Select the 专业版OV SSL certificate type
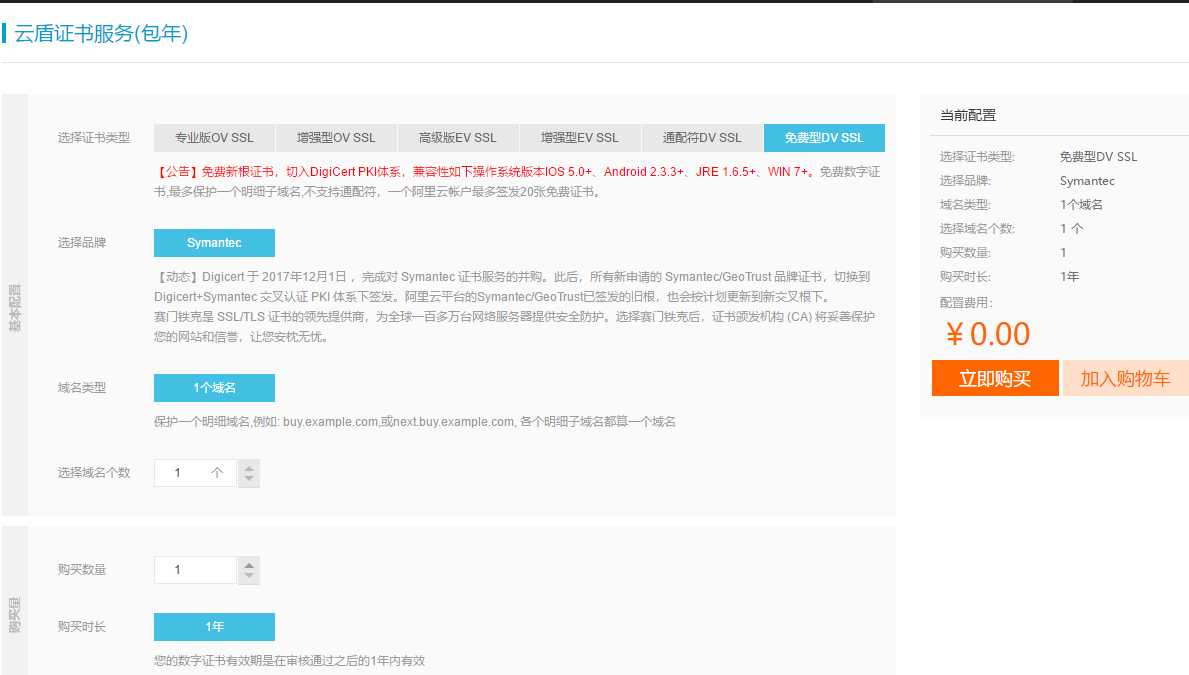Viewport: 1189px width, 675px height. point(213,137)
